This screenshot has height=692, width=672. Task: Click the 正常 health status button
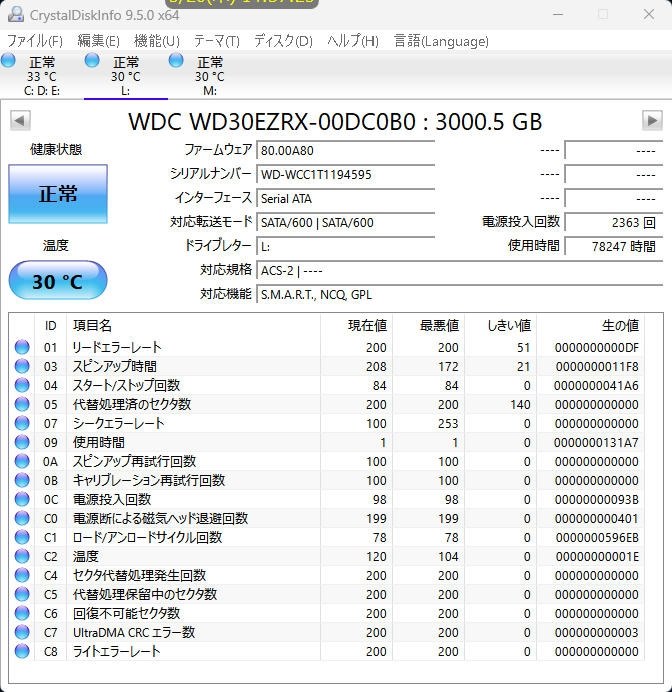click(58, 194)
